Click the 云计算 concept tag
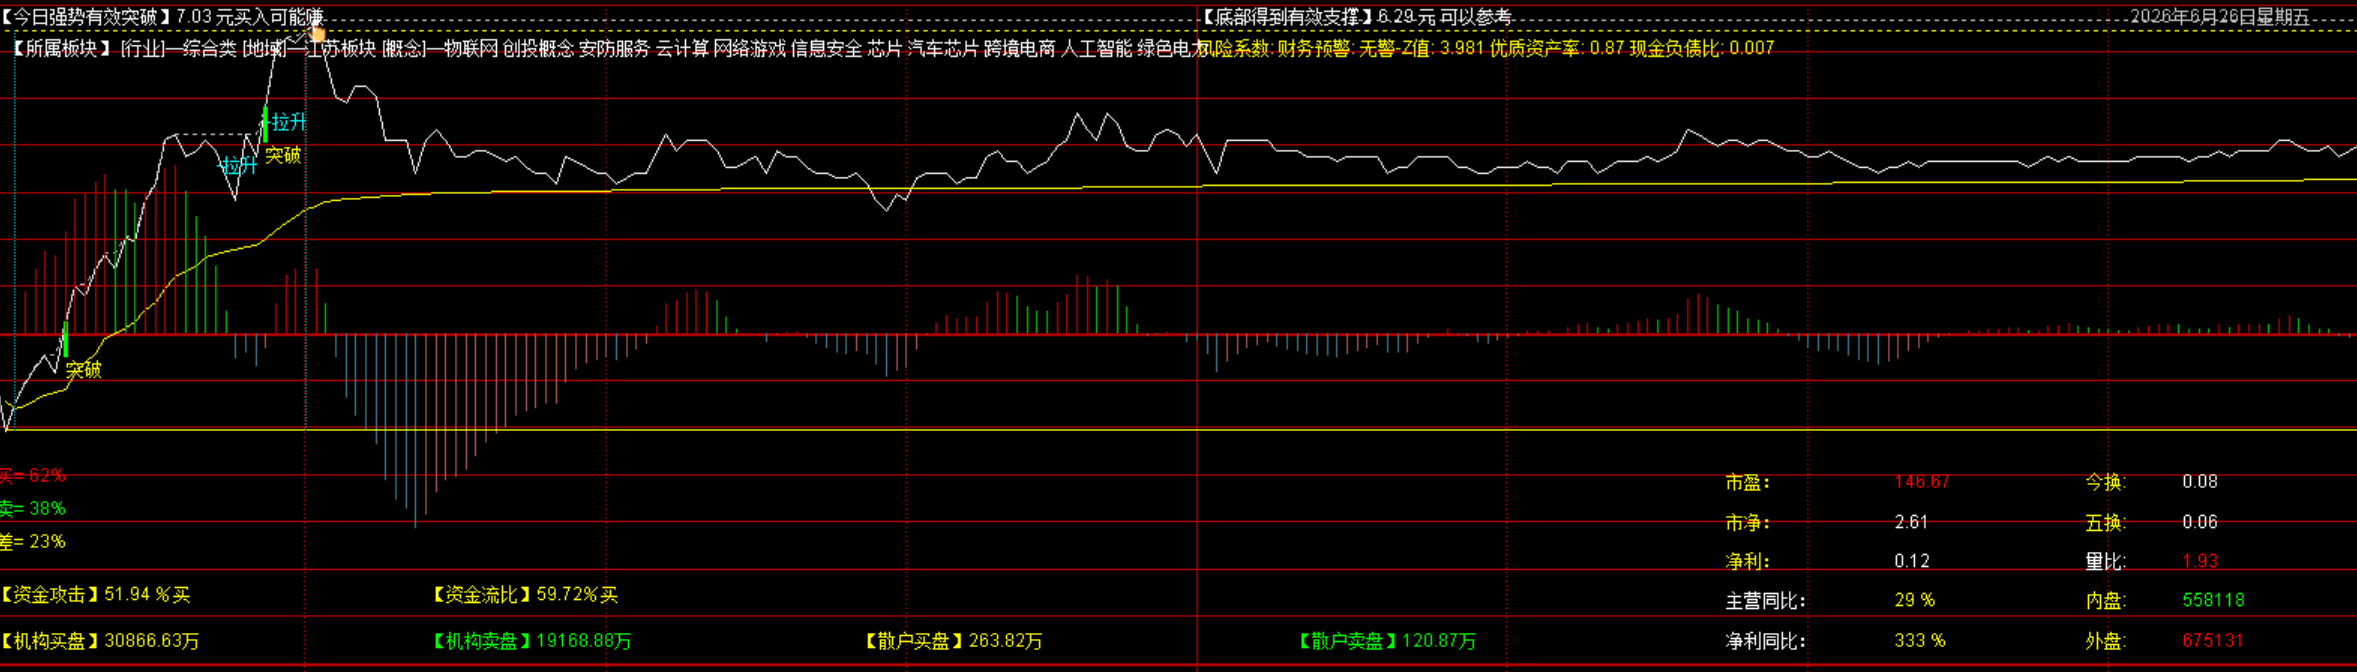This screenshot has width=2357, height=672. click(x=682, y=48)
